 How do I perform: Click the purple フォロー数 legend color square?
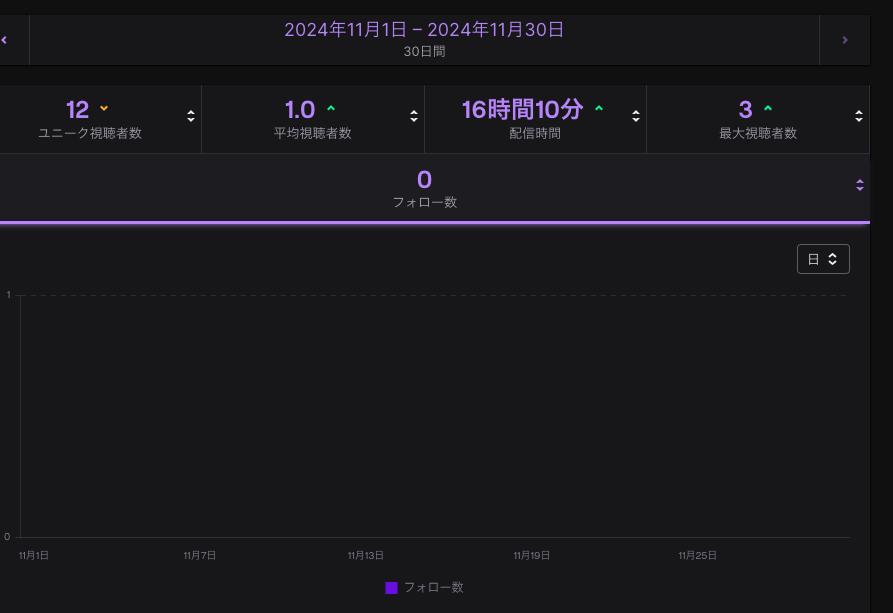[392, 588]
